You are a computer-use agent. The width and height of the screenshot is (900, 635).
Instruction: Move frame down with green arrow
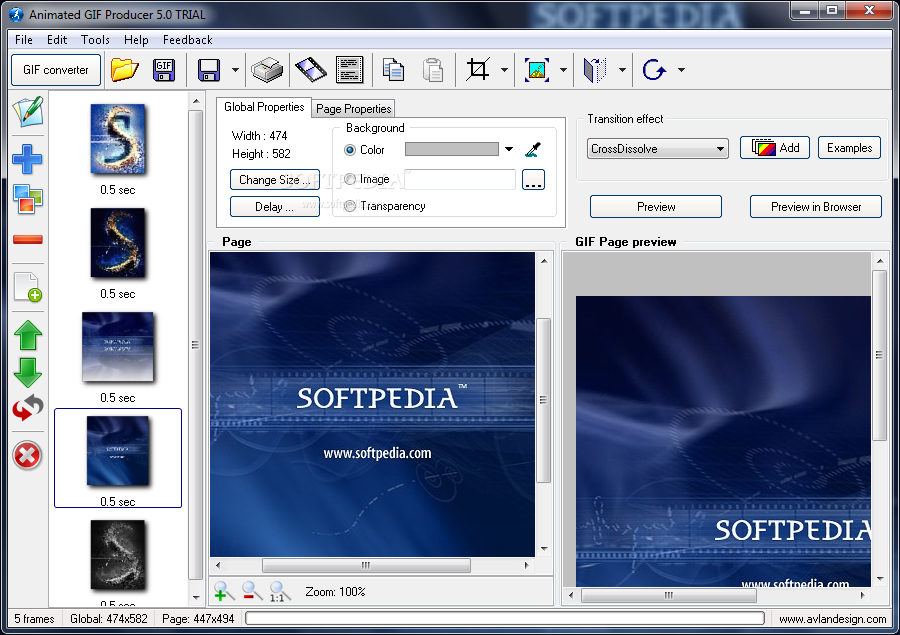[x=28, y=373]
